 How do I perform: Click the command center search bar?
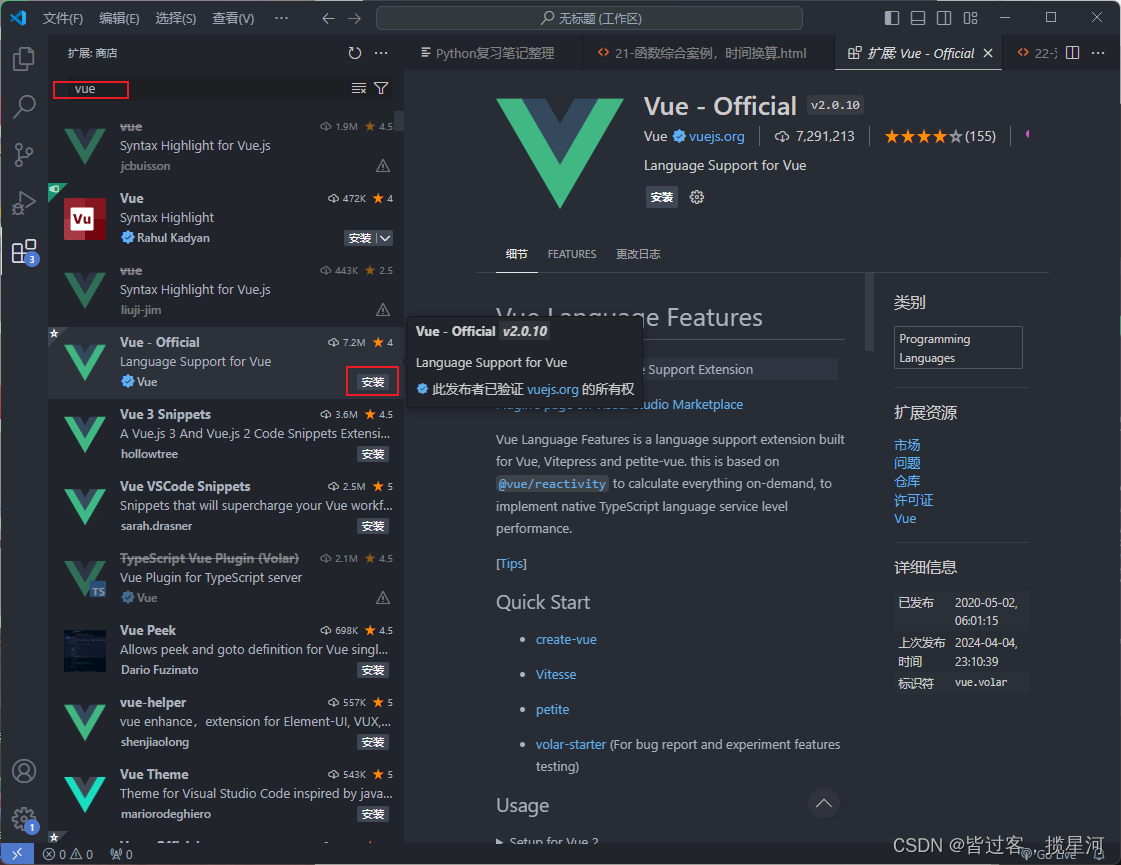point(589,19)
